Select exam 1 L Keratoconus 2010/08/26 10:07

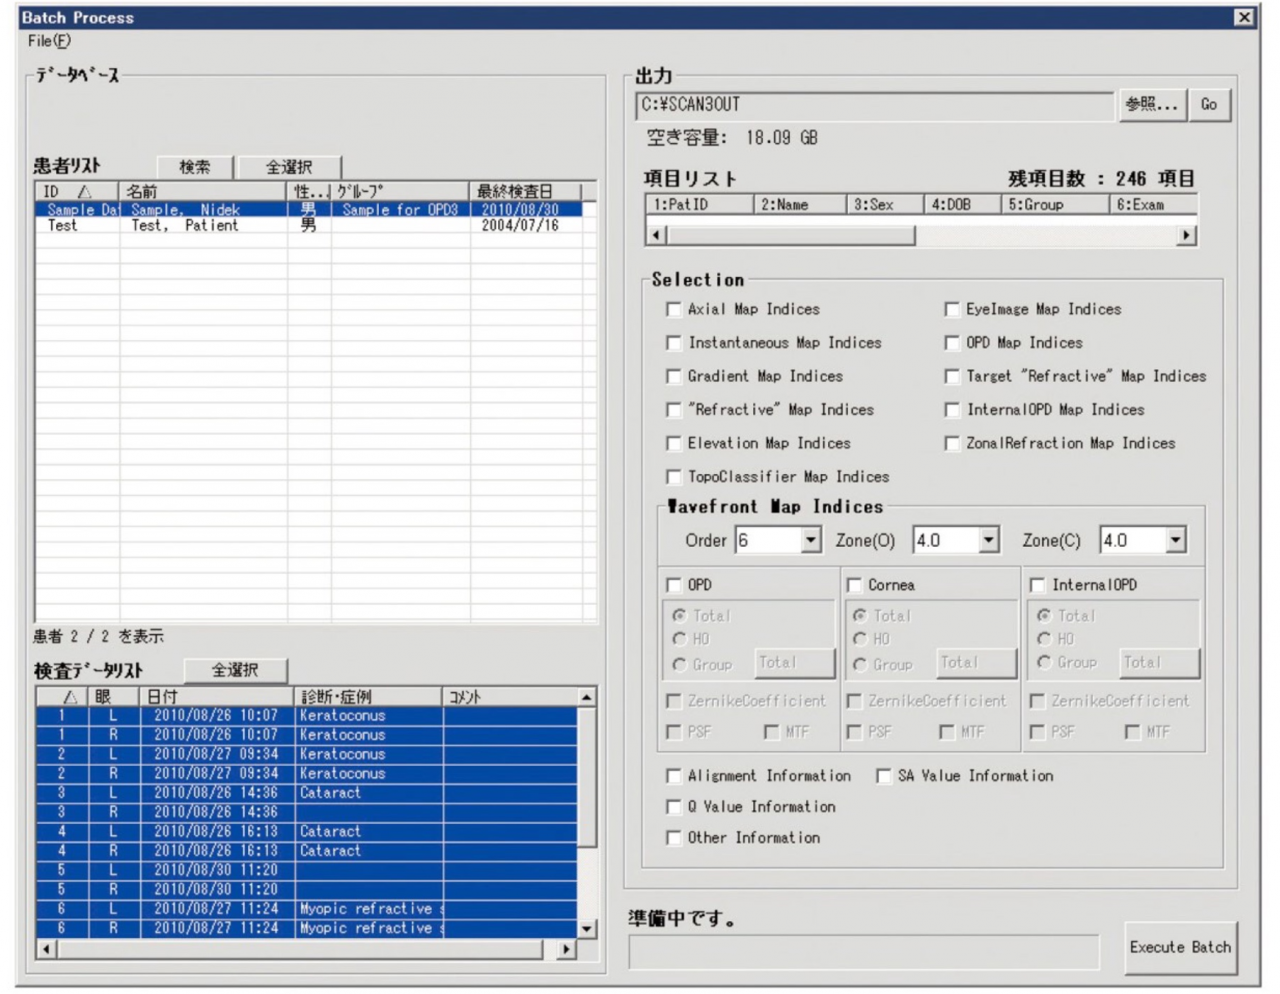coord(306,716)
